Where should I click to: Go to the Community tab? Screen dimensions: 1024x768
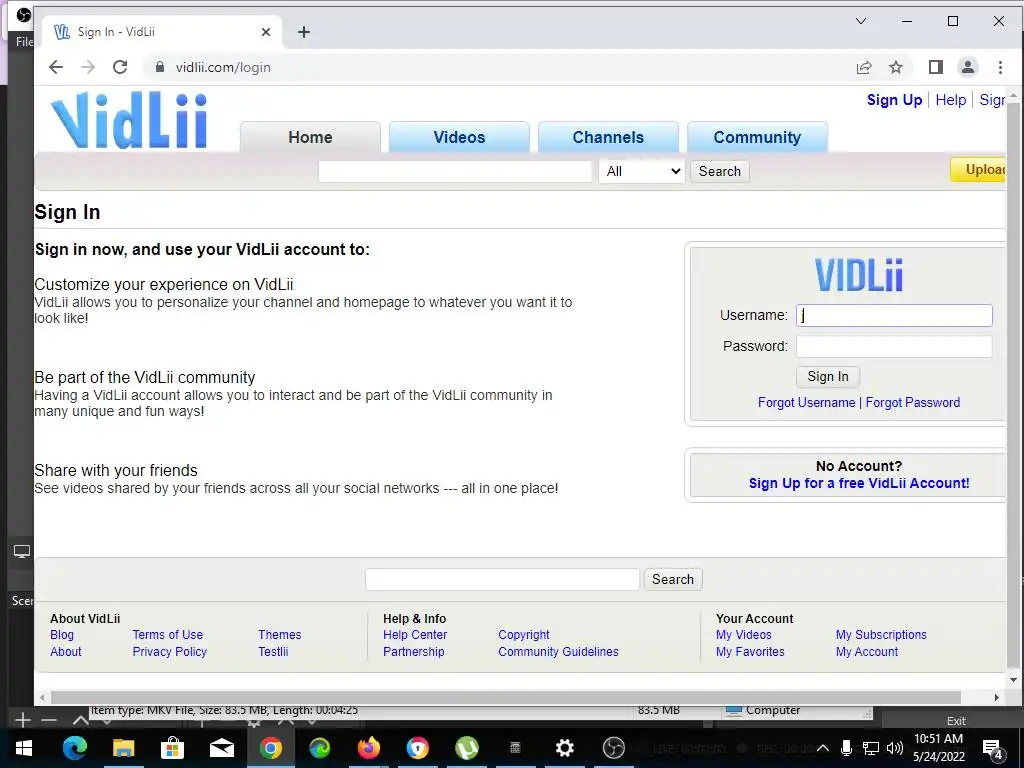pos(757,137)
